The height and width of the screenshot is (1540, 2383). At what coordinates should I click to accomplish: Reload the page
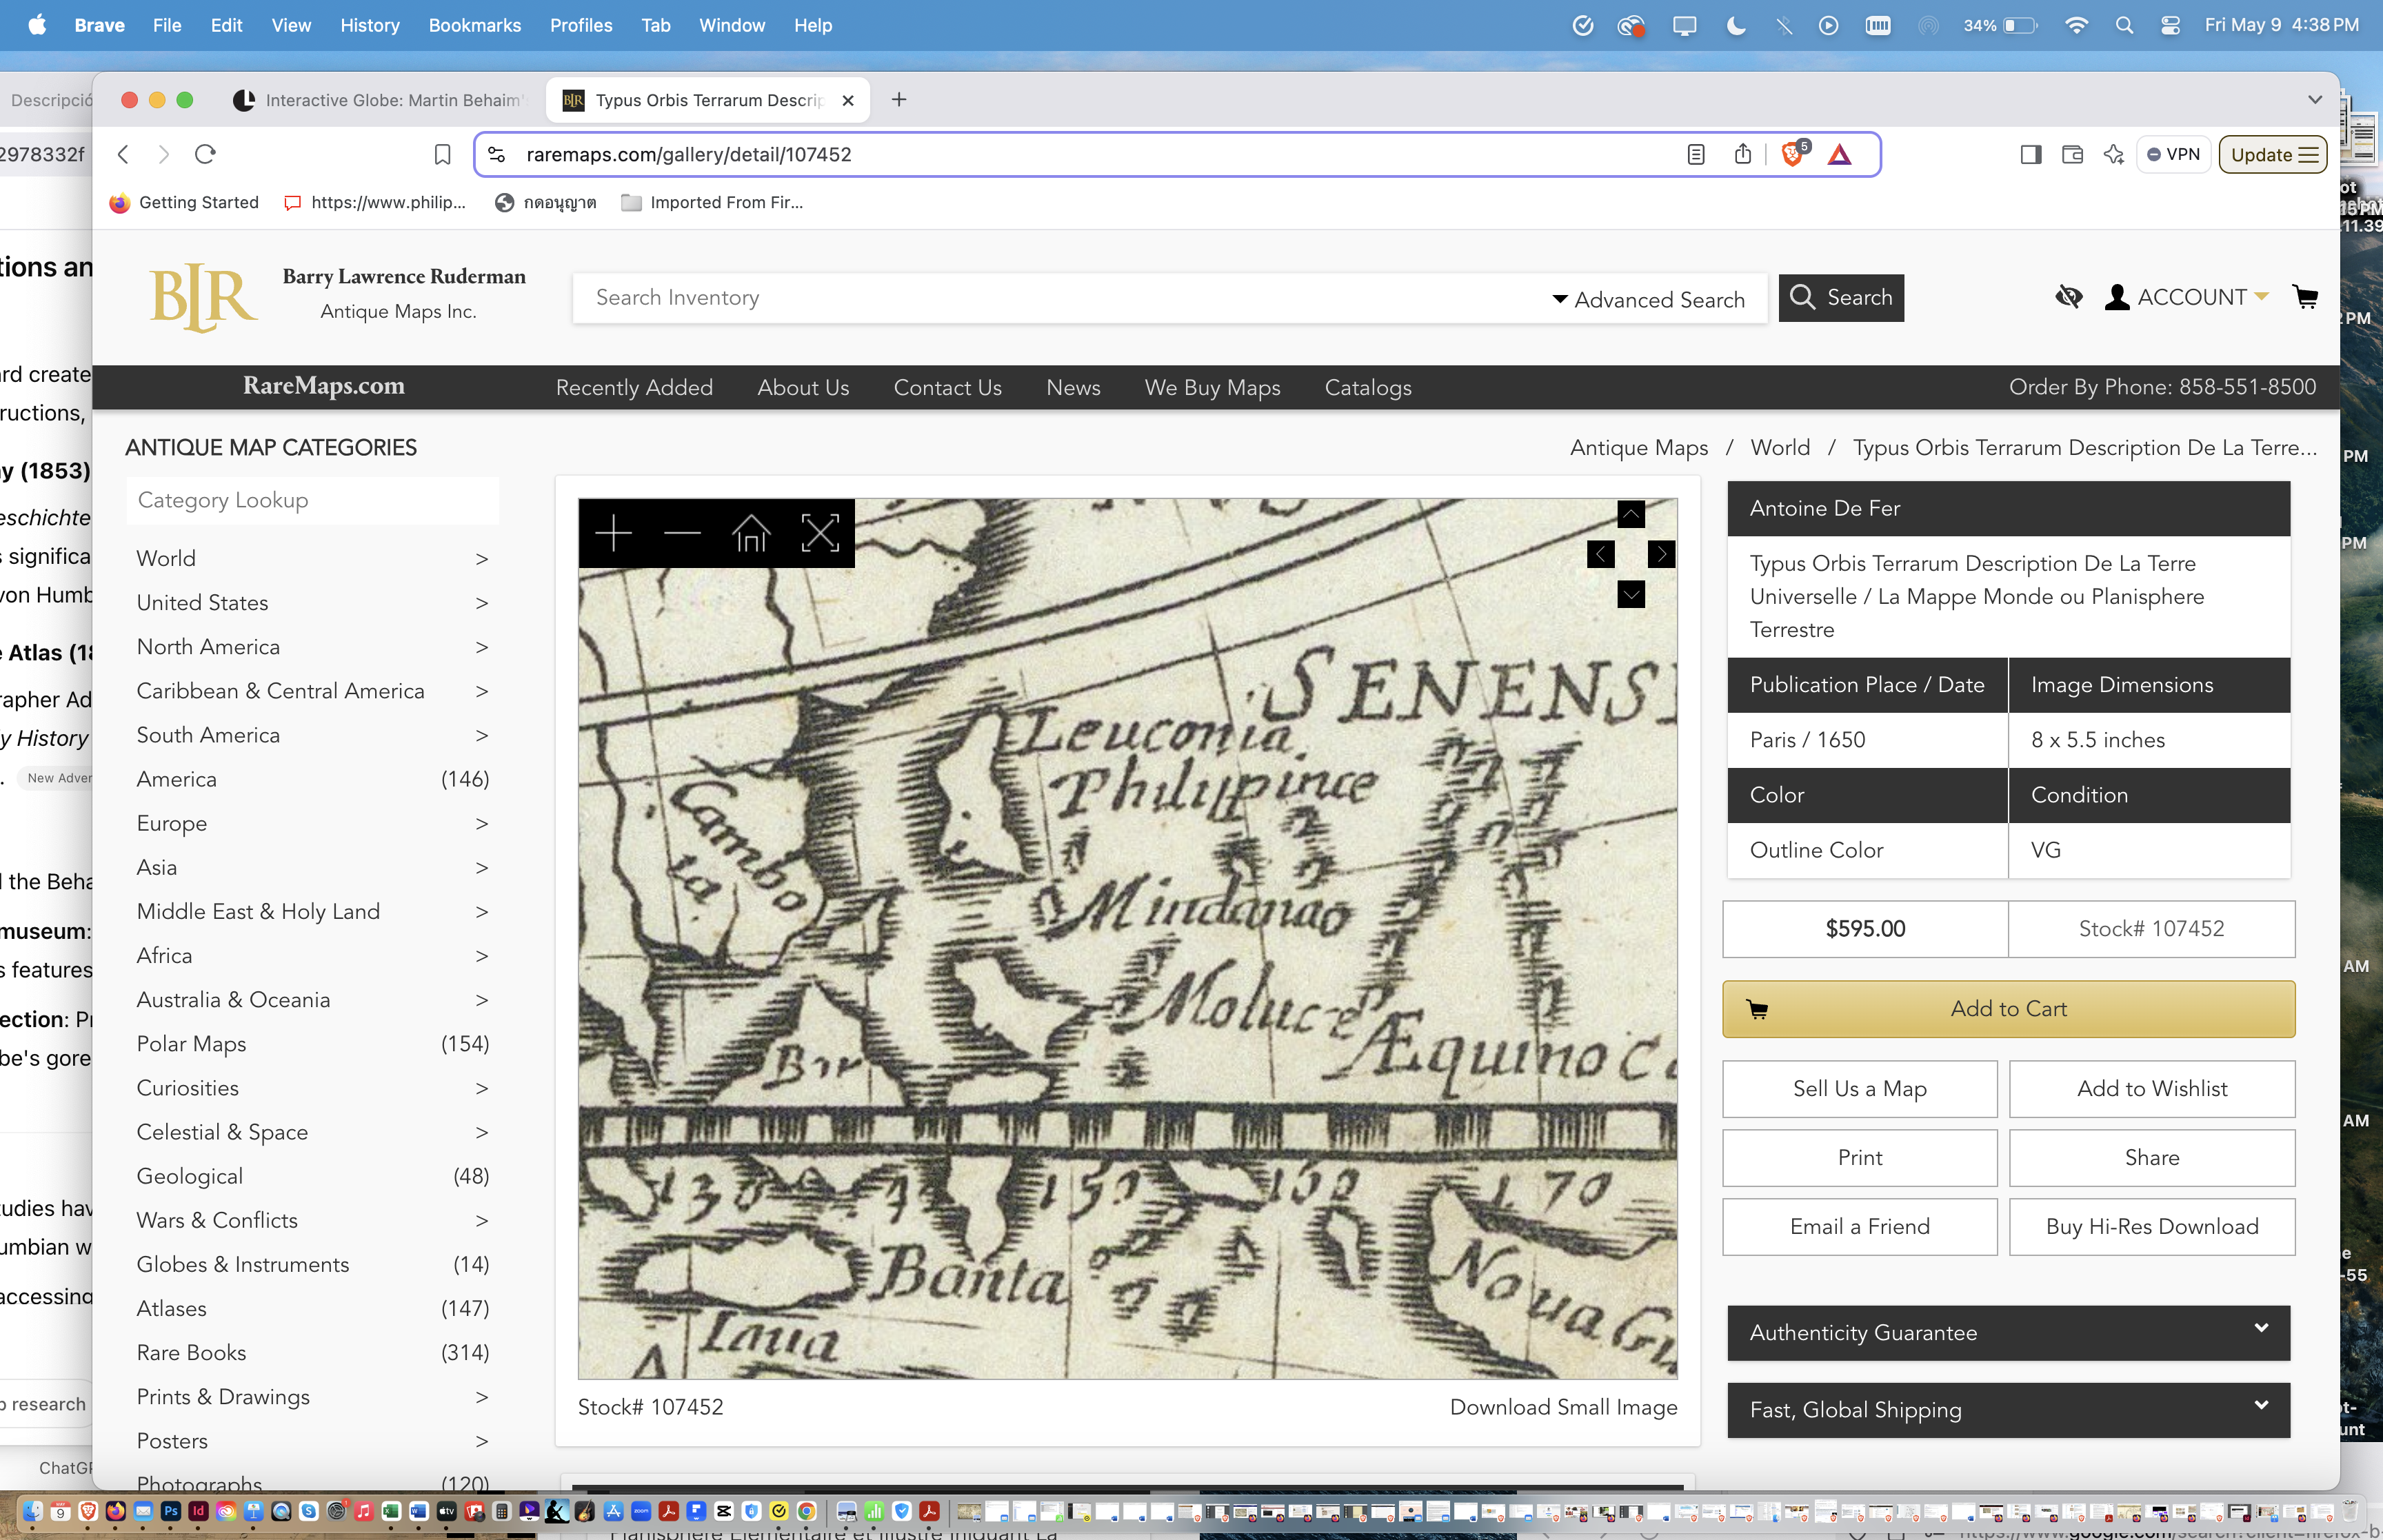[205, 154]
